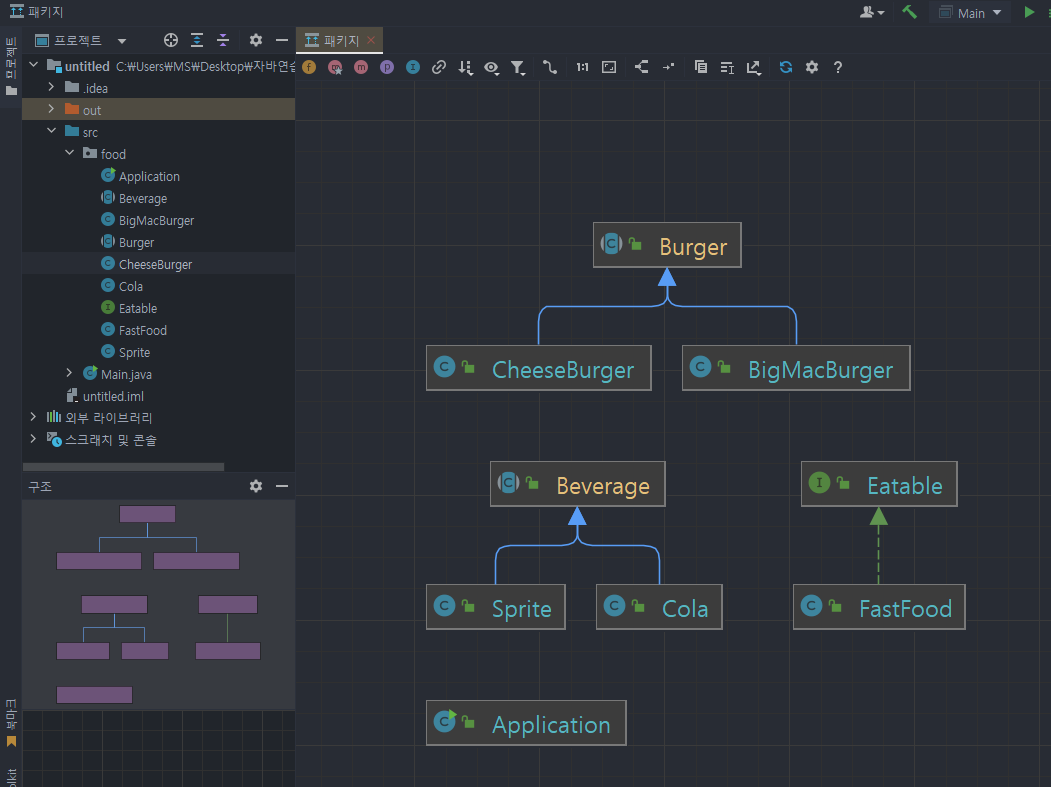The image size is (1051, 787).
Task: Expand the 외부 라이브러리 node
Action: point(34,417)
